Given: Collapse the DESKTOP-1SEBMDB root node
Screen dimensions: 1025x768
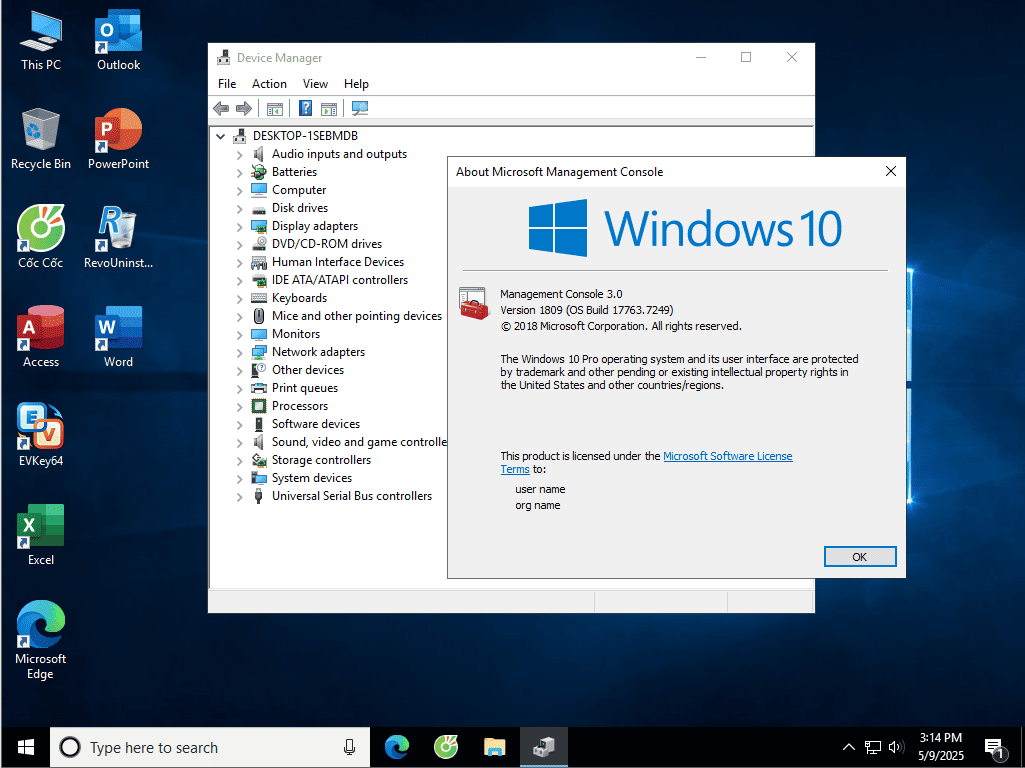Looking at the screenshot, I should (x=221, y=136).
